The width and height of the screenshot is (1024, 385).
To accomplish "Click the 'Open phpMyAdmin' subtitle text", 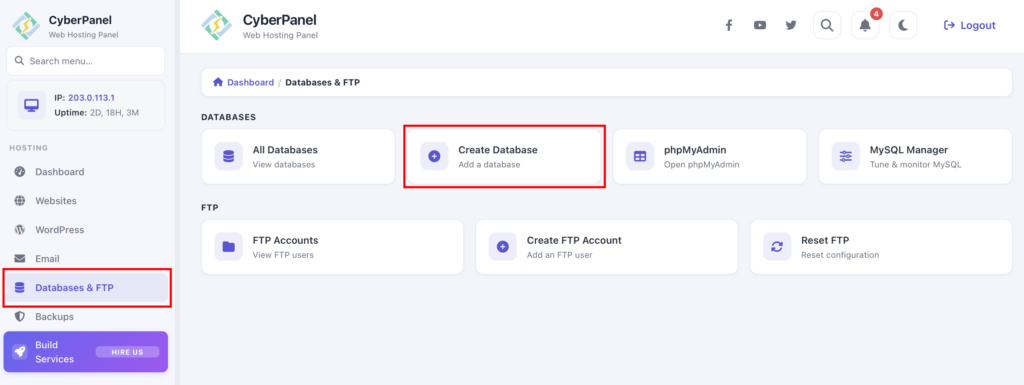I will point(702,164).
